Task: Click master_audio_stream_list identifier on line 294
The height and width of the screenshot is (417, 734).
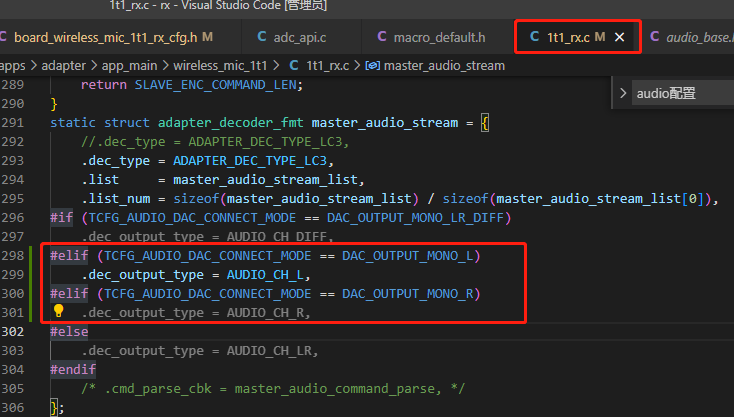Action: coord(265,180)
